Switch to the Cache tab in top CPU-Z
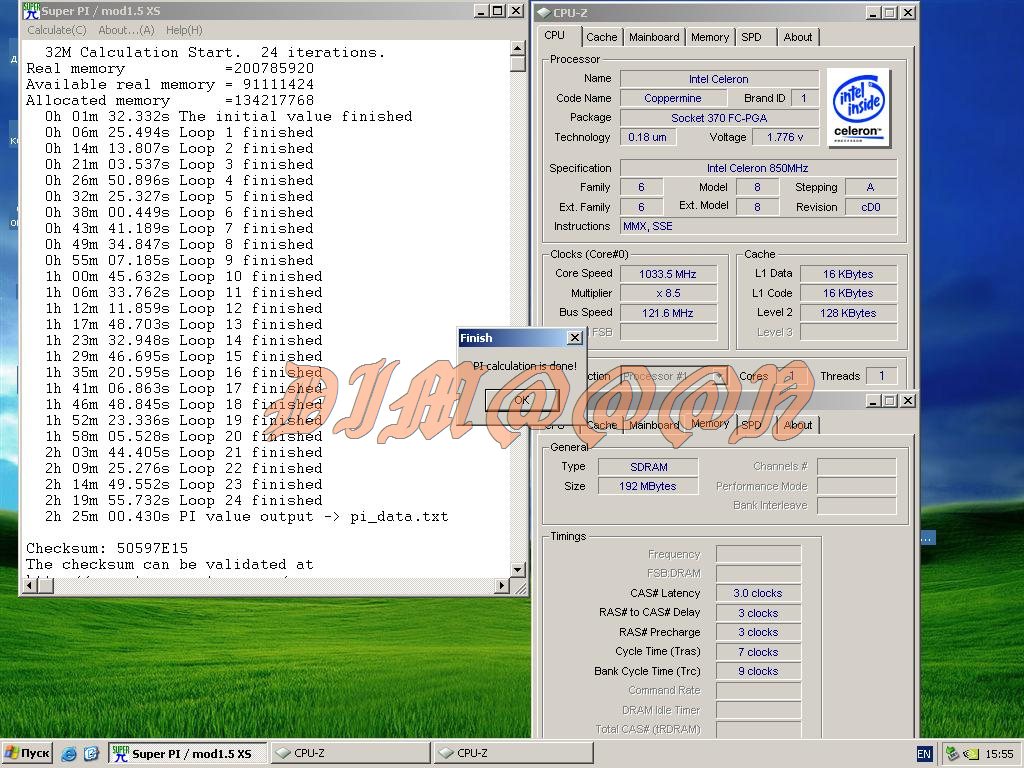The width and height of the screenshot is (1024, 768). click(601, 37)
